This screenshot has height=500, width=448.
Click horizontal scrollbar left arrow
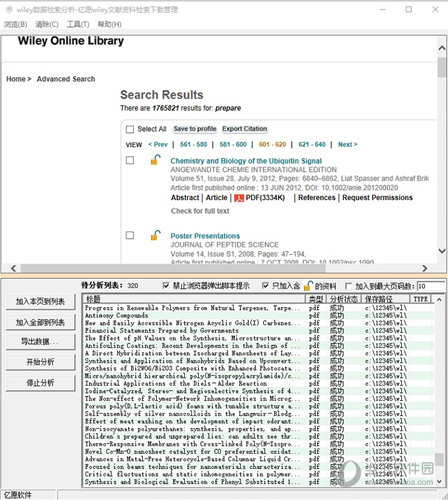pyautogui.click(x=13, y=268)
